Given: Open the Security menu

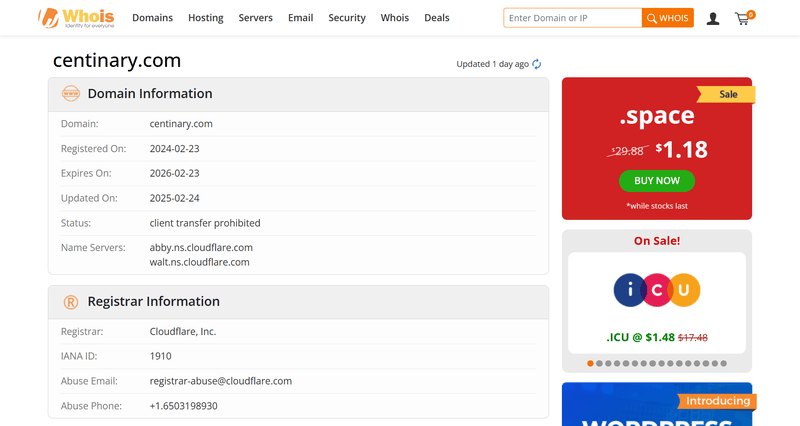Looking at the screenshot, I should 347,18.
